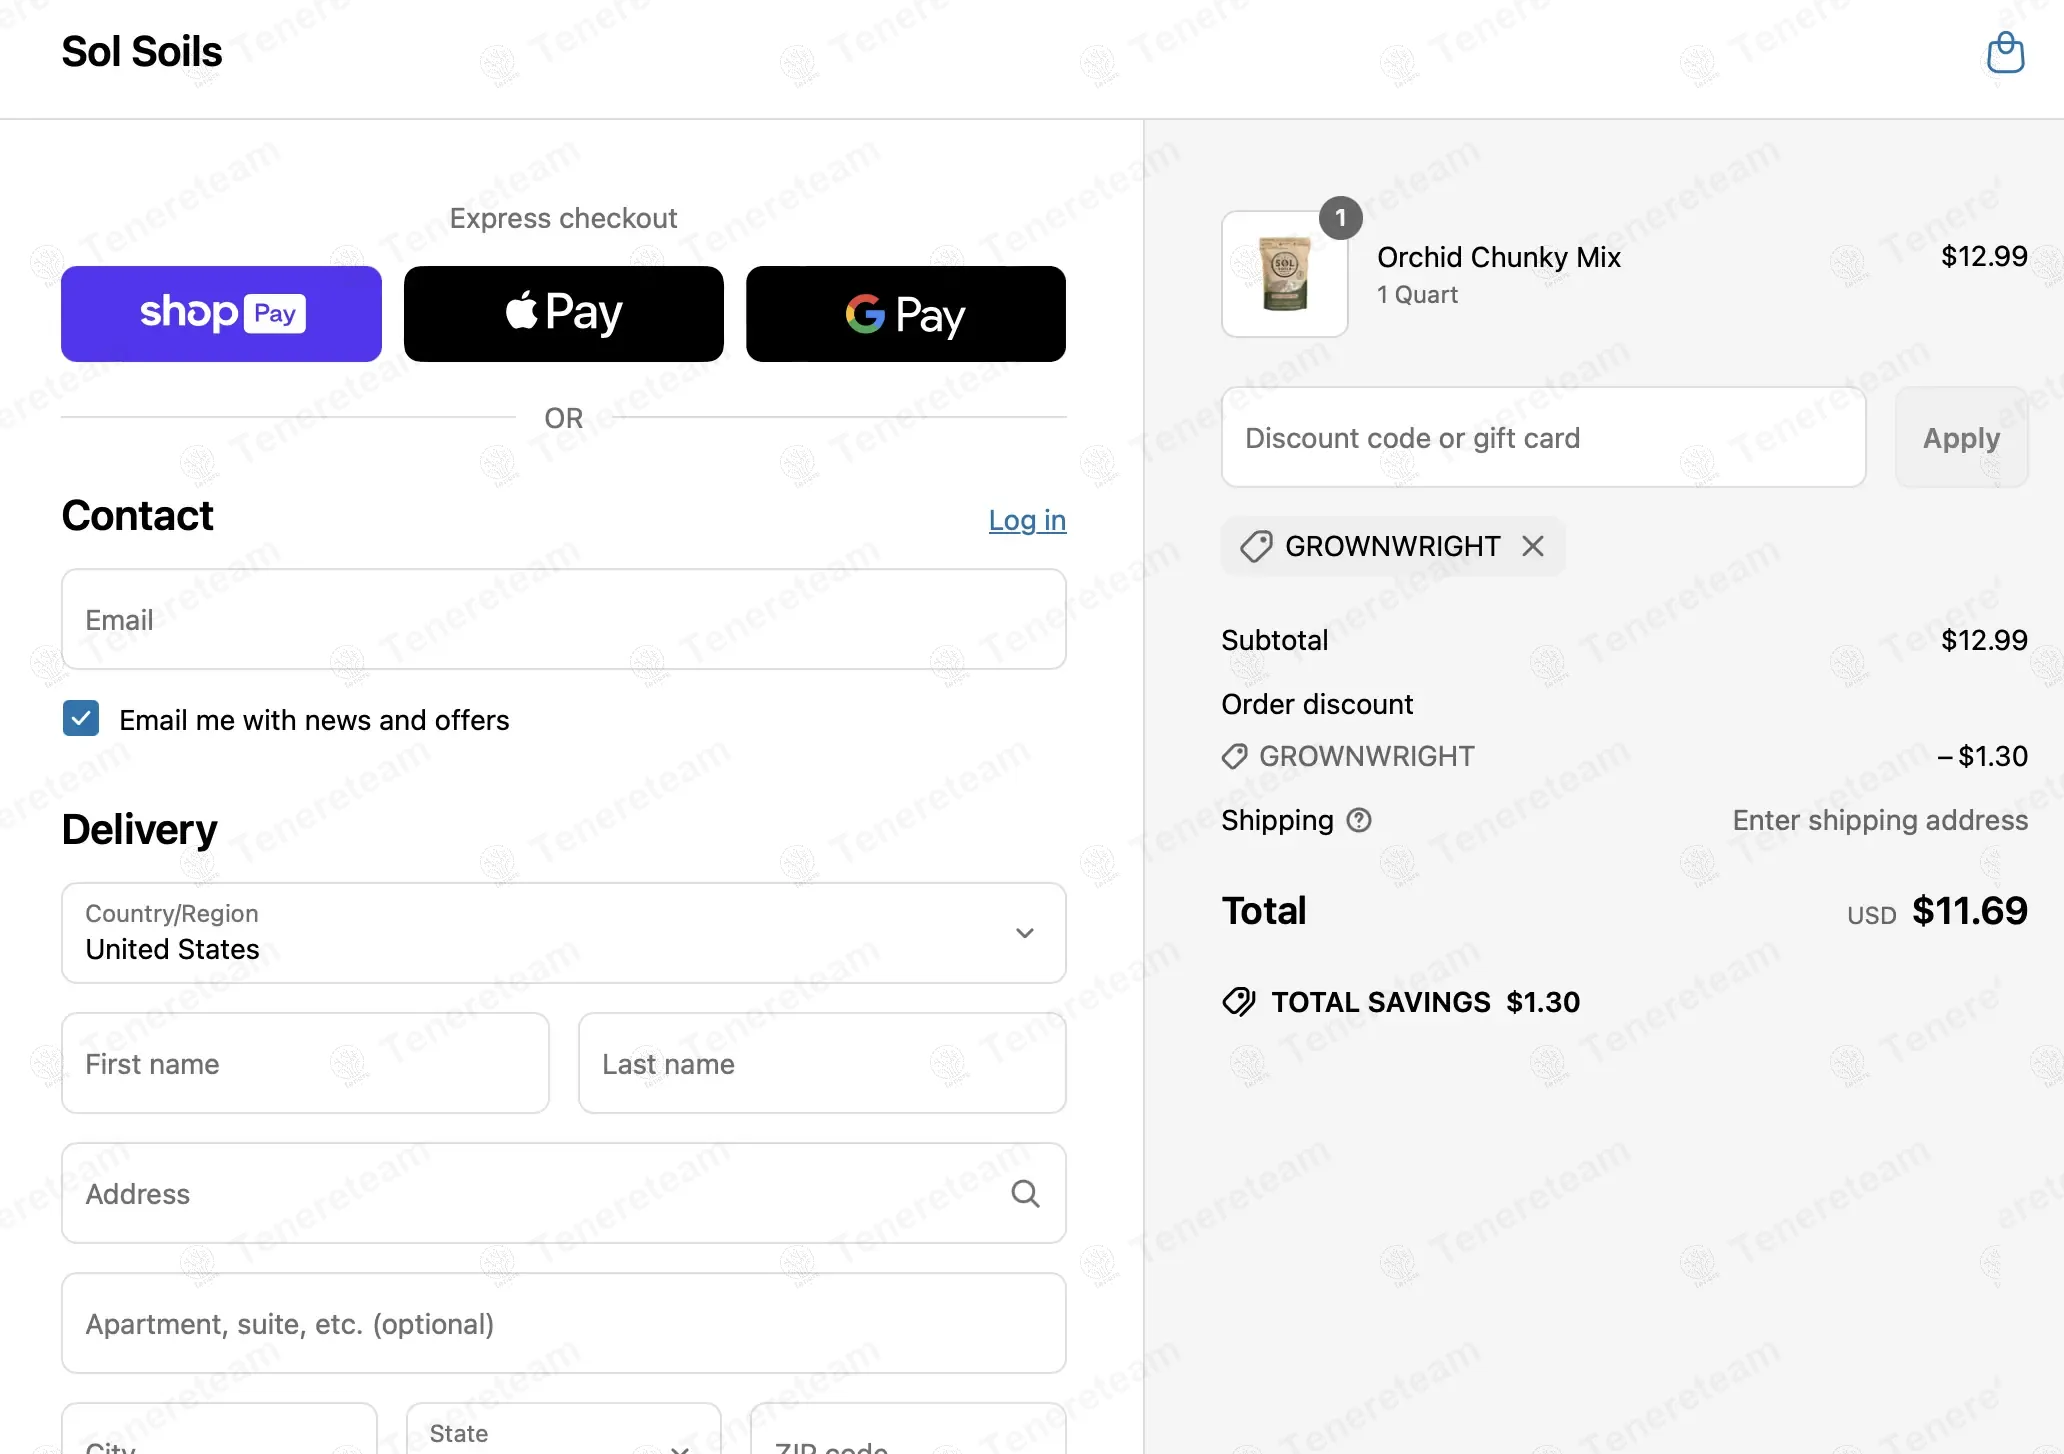Pay with Google Pay

click(906, 314)
